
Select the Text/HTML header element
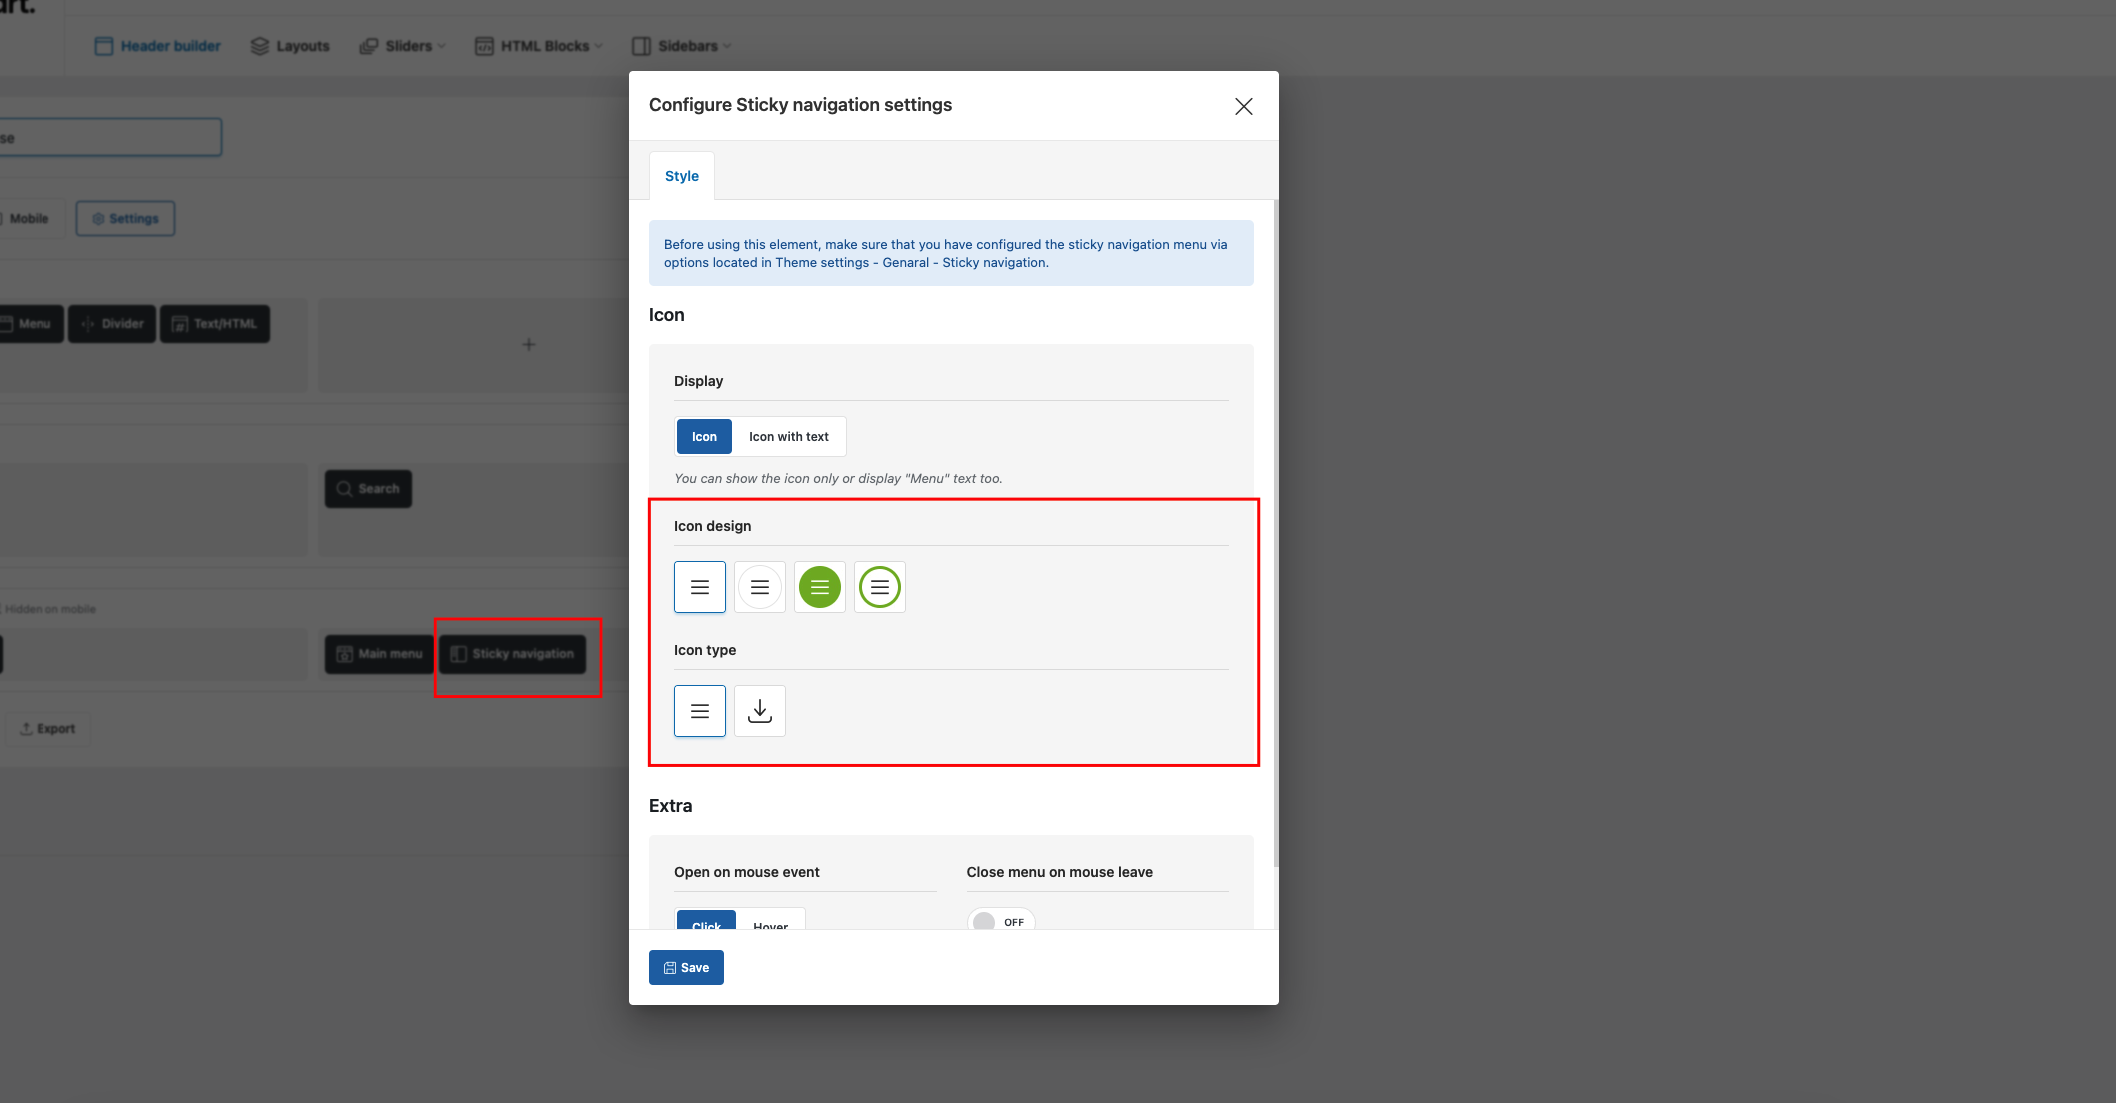click(x=215, y=324)
